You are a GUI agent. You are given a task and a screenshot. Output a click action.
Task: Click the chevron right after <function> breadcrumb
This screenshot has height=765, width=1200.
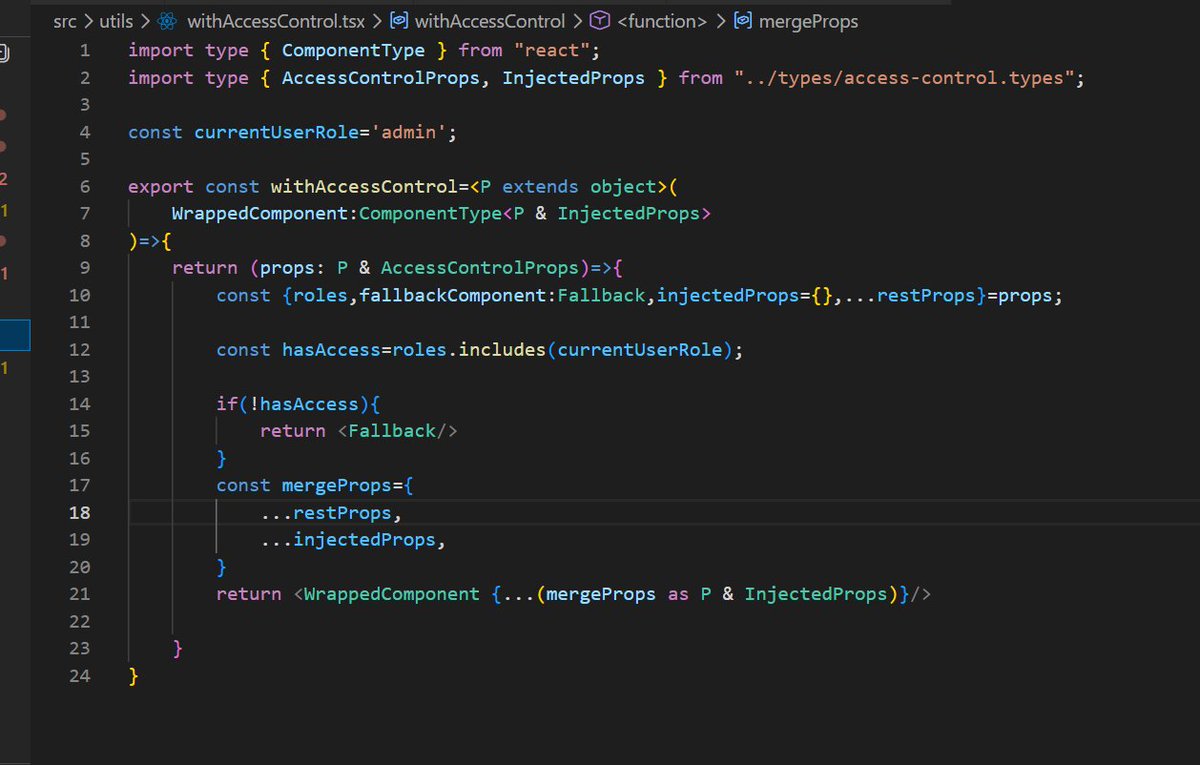tap(721, 20)
